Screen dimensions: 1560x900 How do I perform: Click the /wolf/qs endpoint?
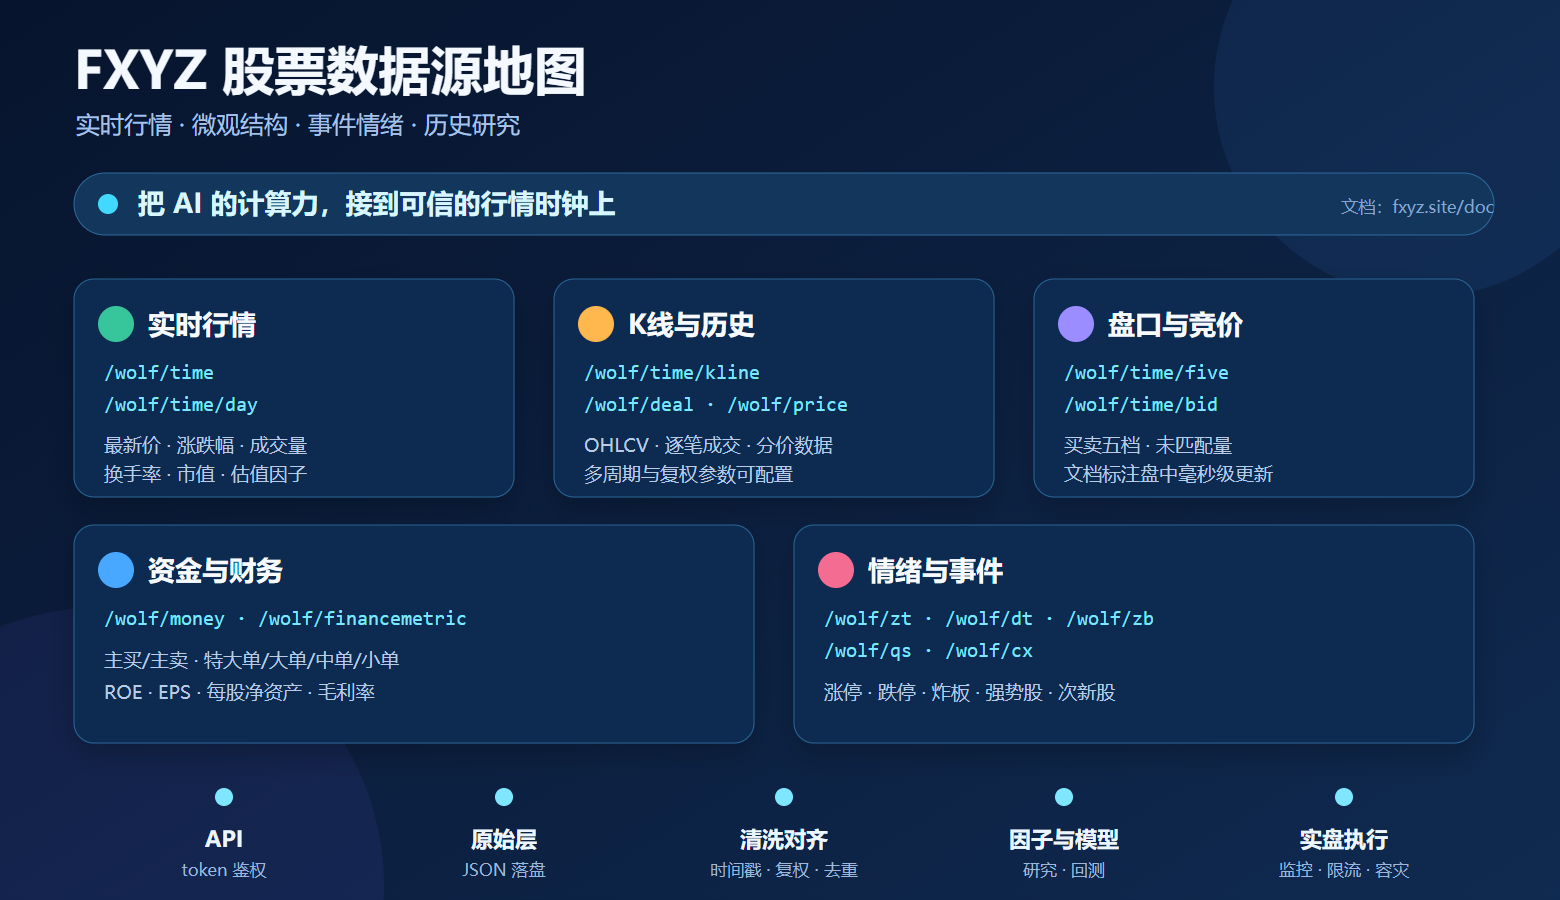(868, 651)
